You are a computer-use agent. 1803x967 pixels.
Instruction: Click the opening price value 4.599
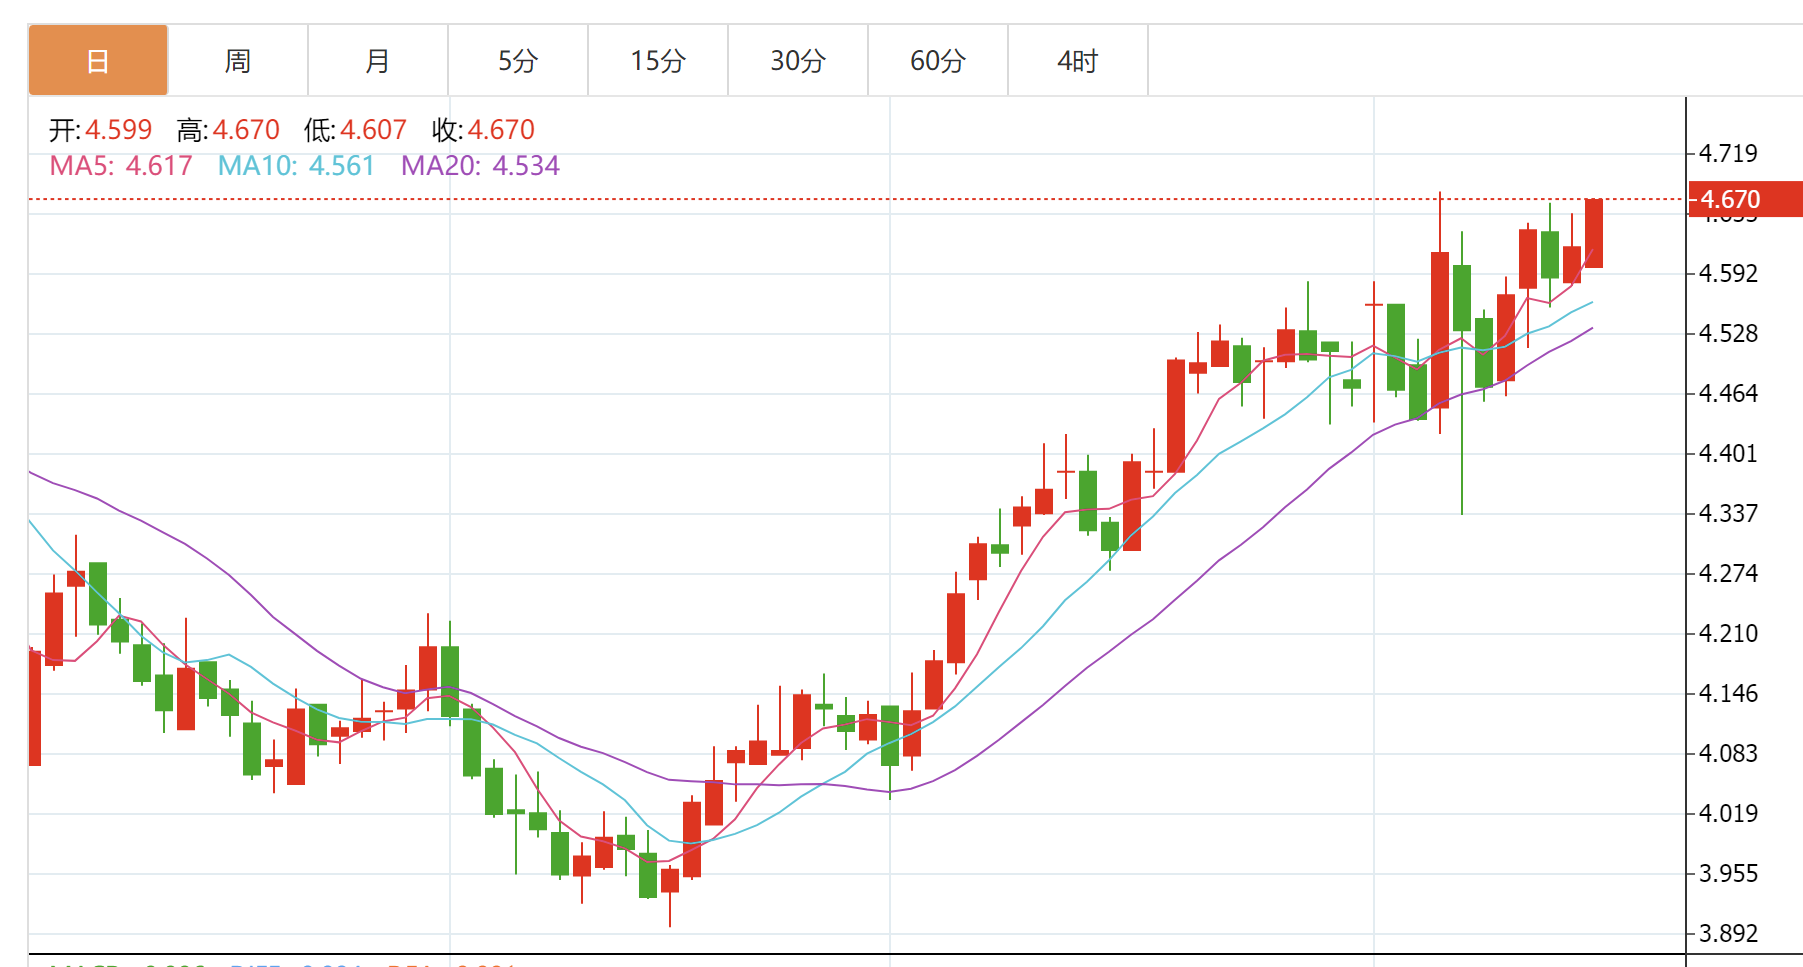(x=118, y=130)
